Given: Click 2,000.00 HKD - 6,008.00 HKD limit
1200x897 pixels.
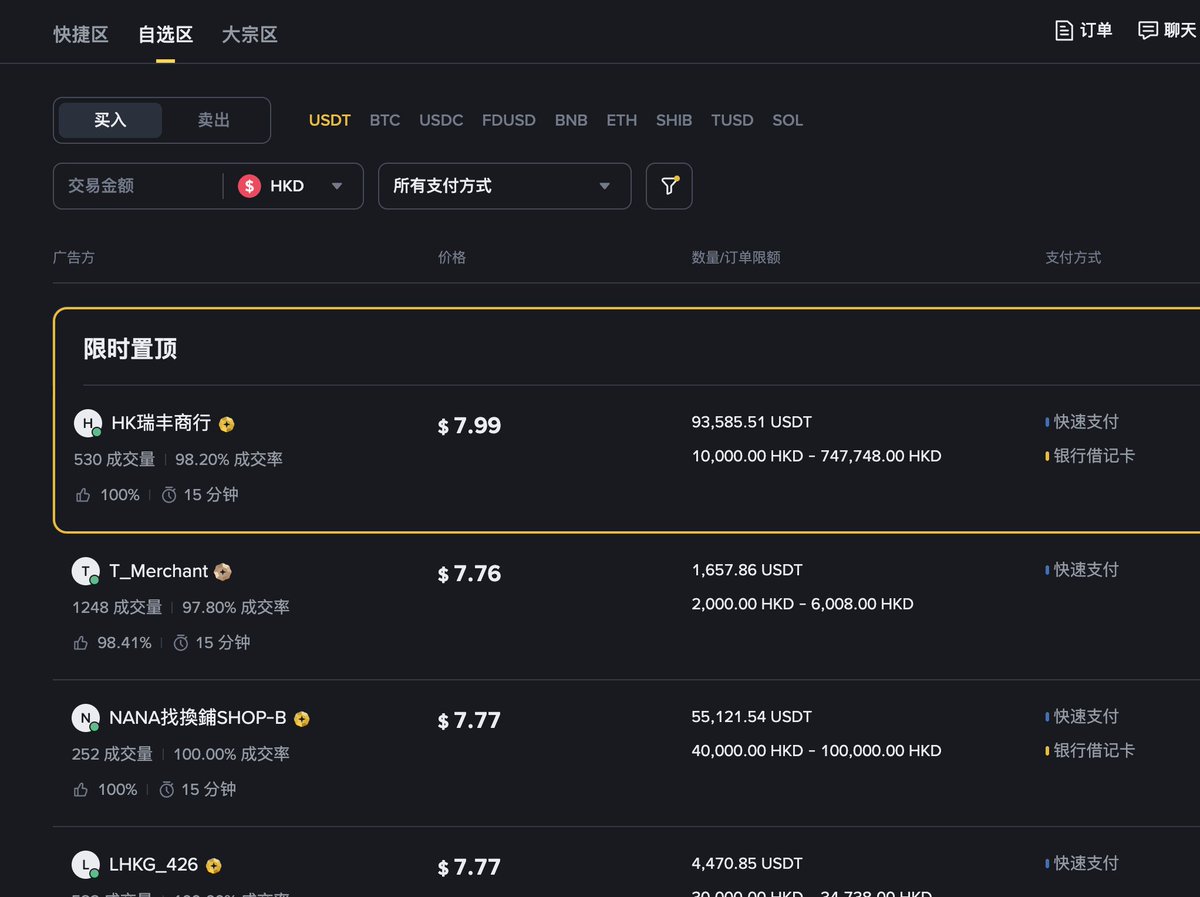Looking at the screenshot, I should pos(802,604).
